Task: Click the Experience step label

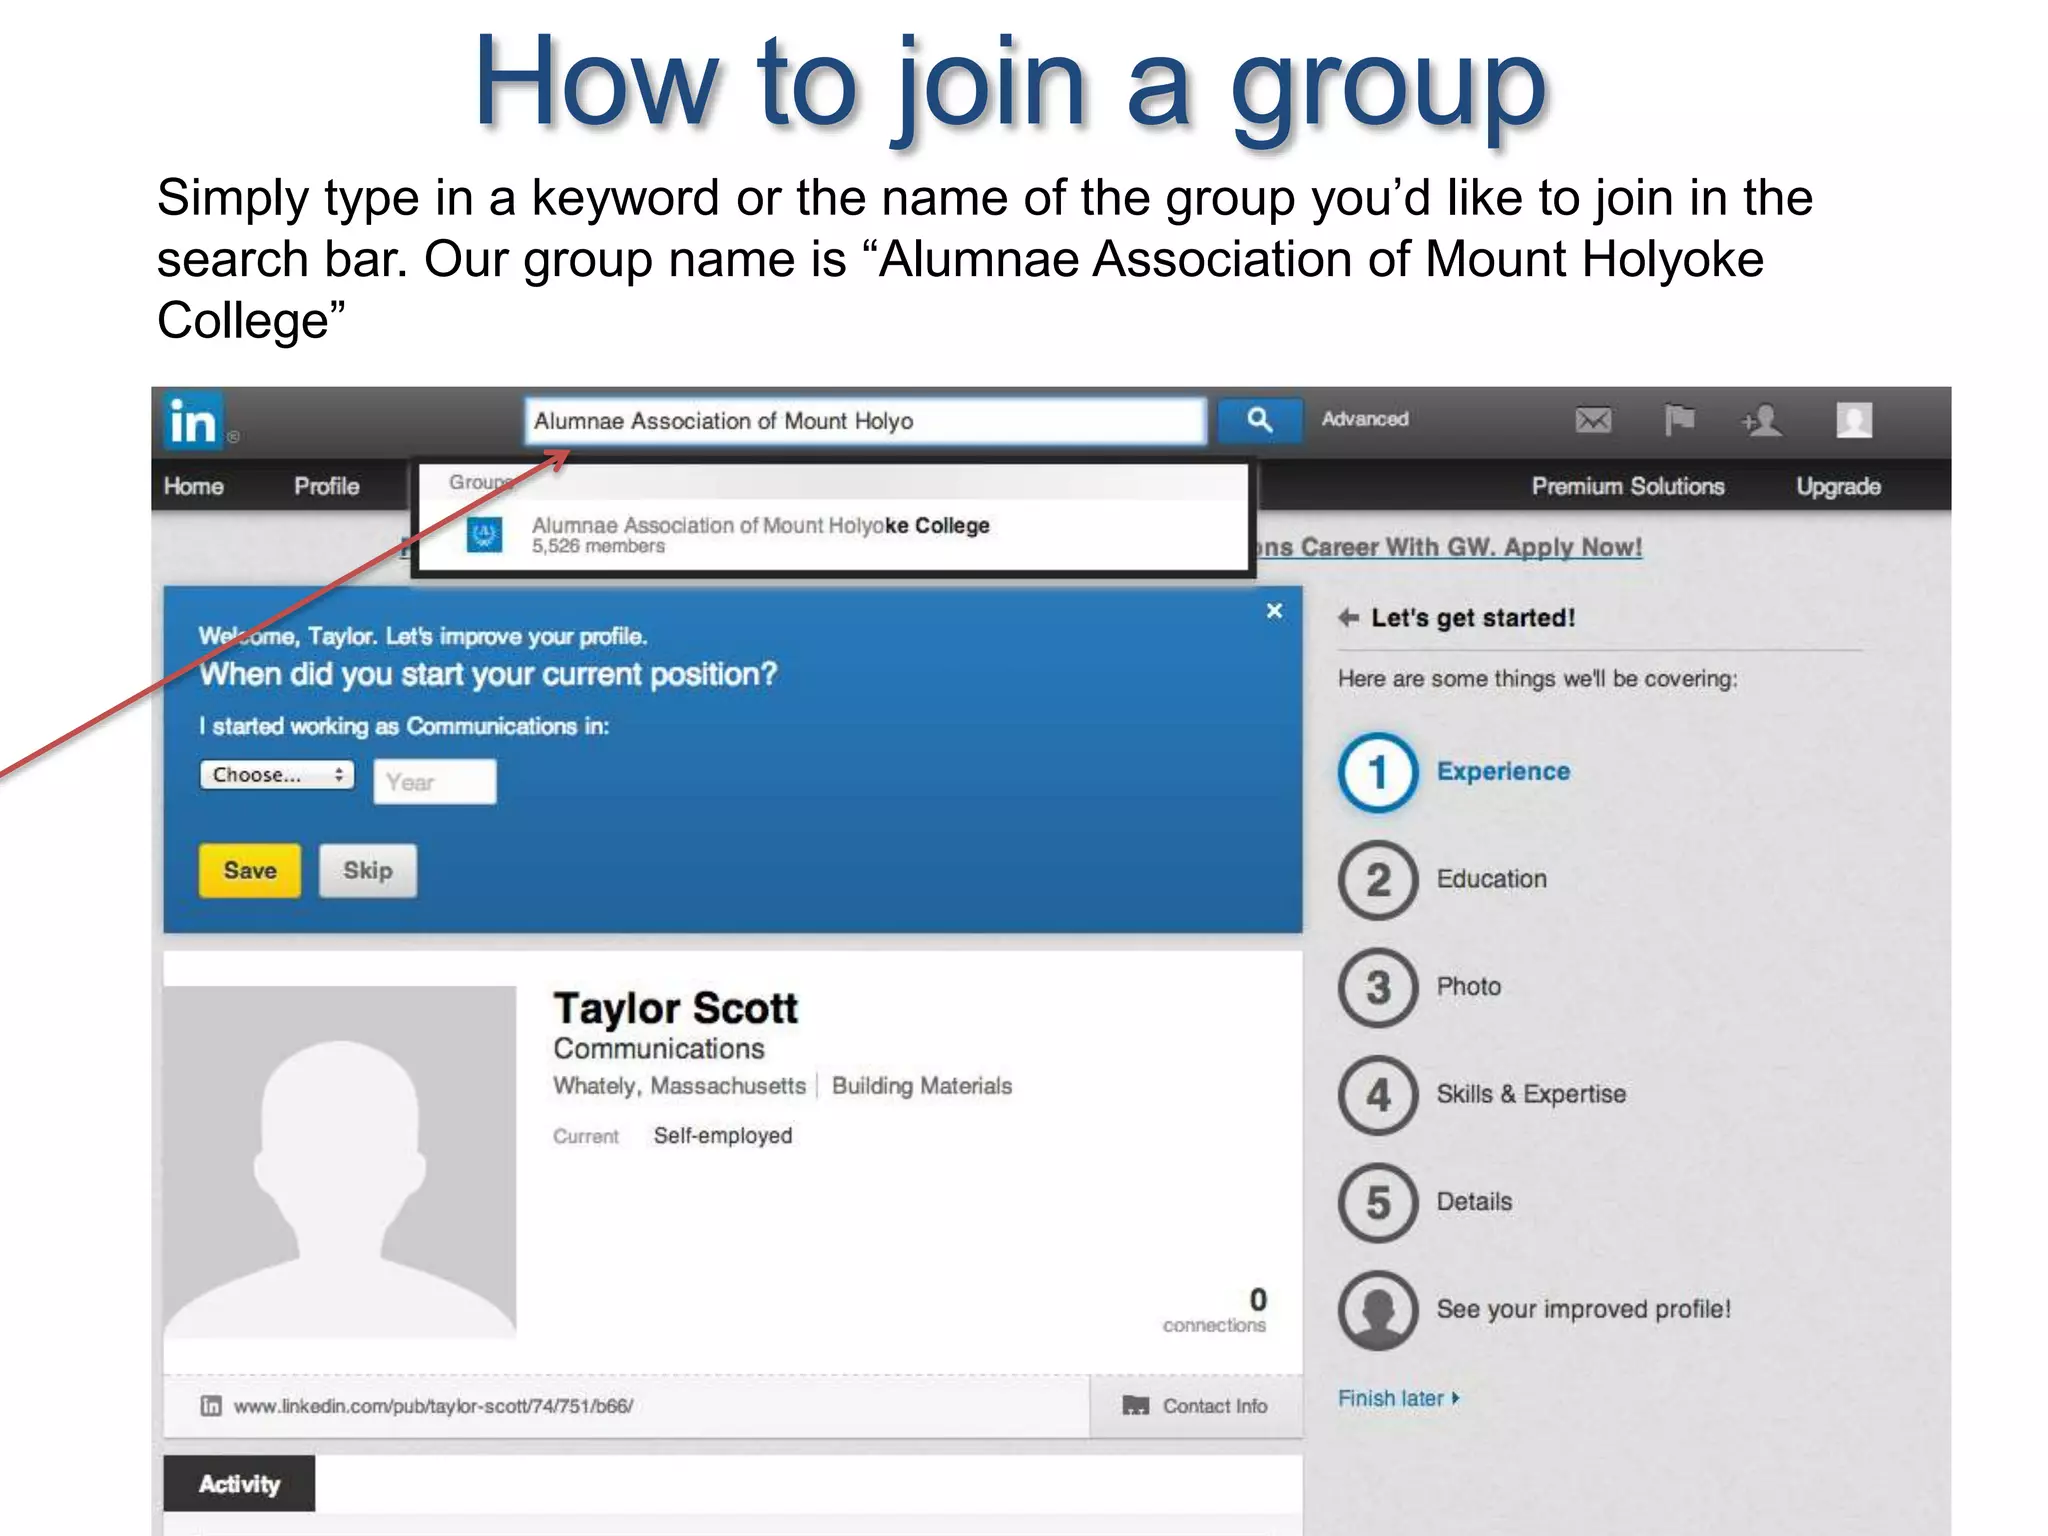Action: [1503, 771]
